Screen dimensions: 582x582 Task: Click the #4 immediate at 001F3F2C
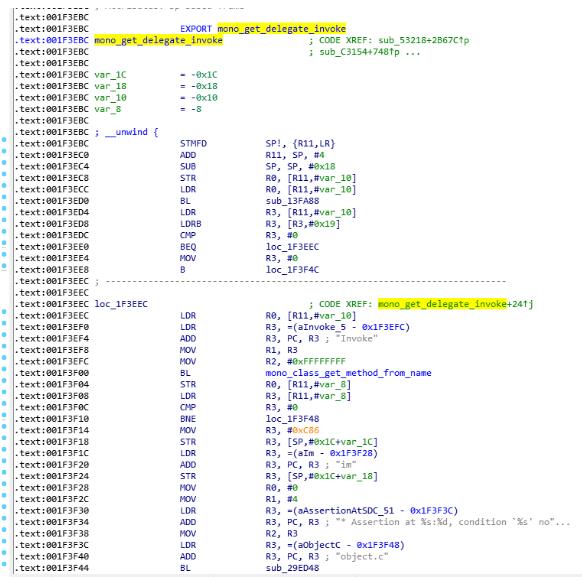pos(292,499)
